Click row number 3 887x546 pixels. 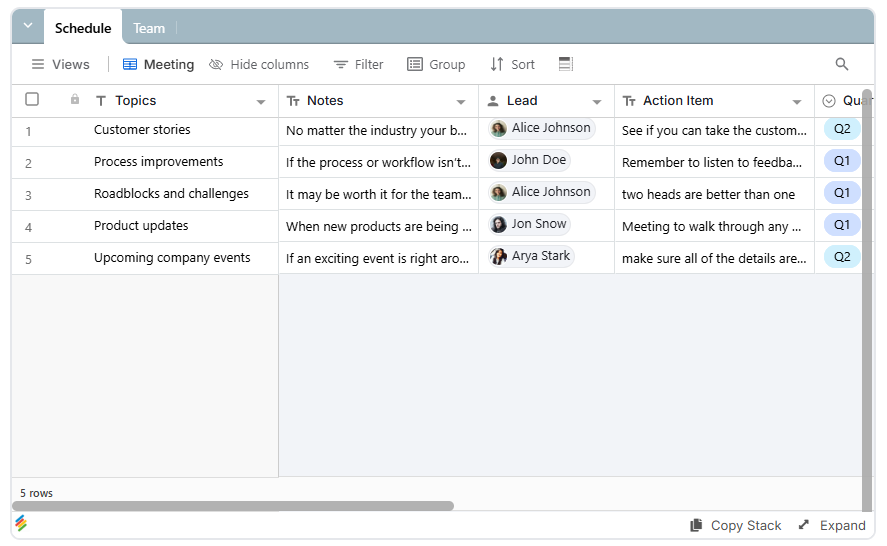pyautogui.click(x=28, y=196)
